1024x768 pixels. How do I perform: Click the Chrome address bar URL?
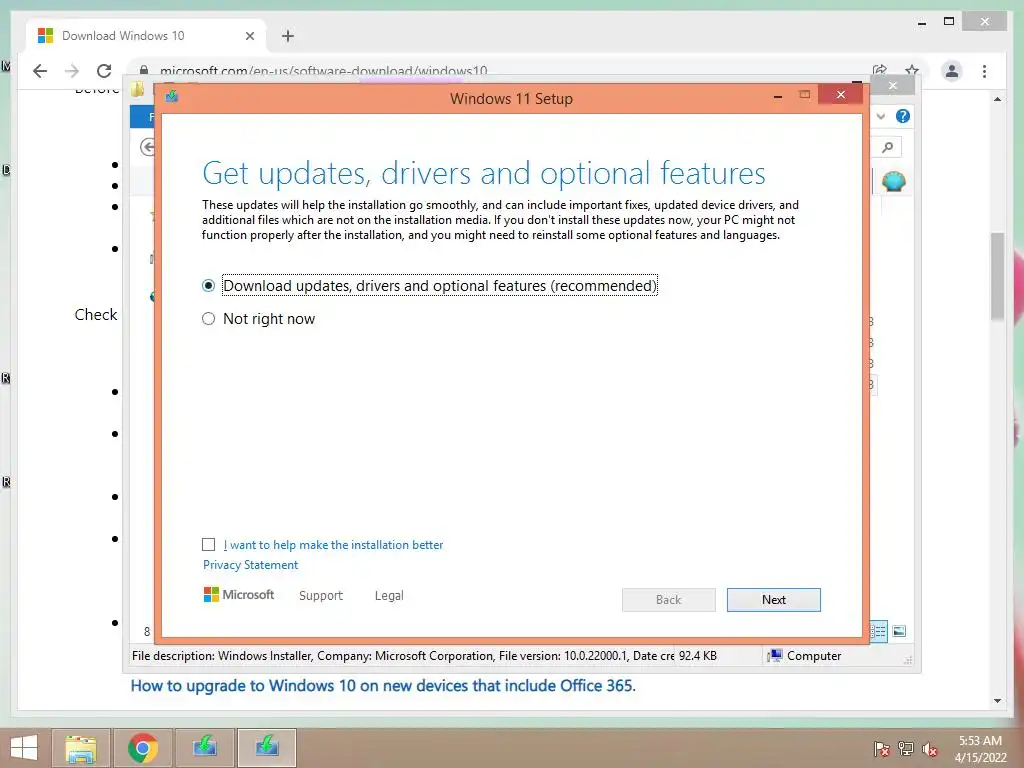[323, 71]
